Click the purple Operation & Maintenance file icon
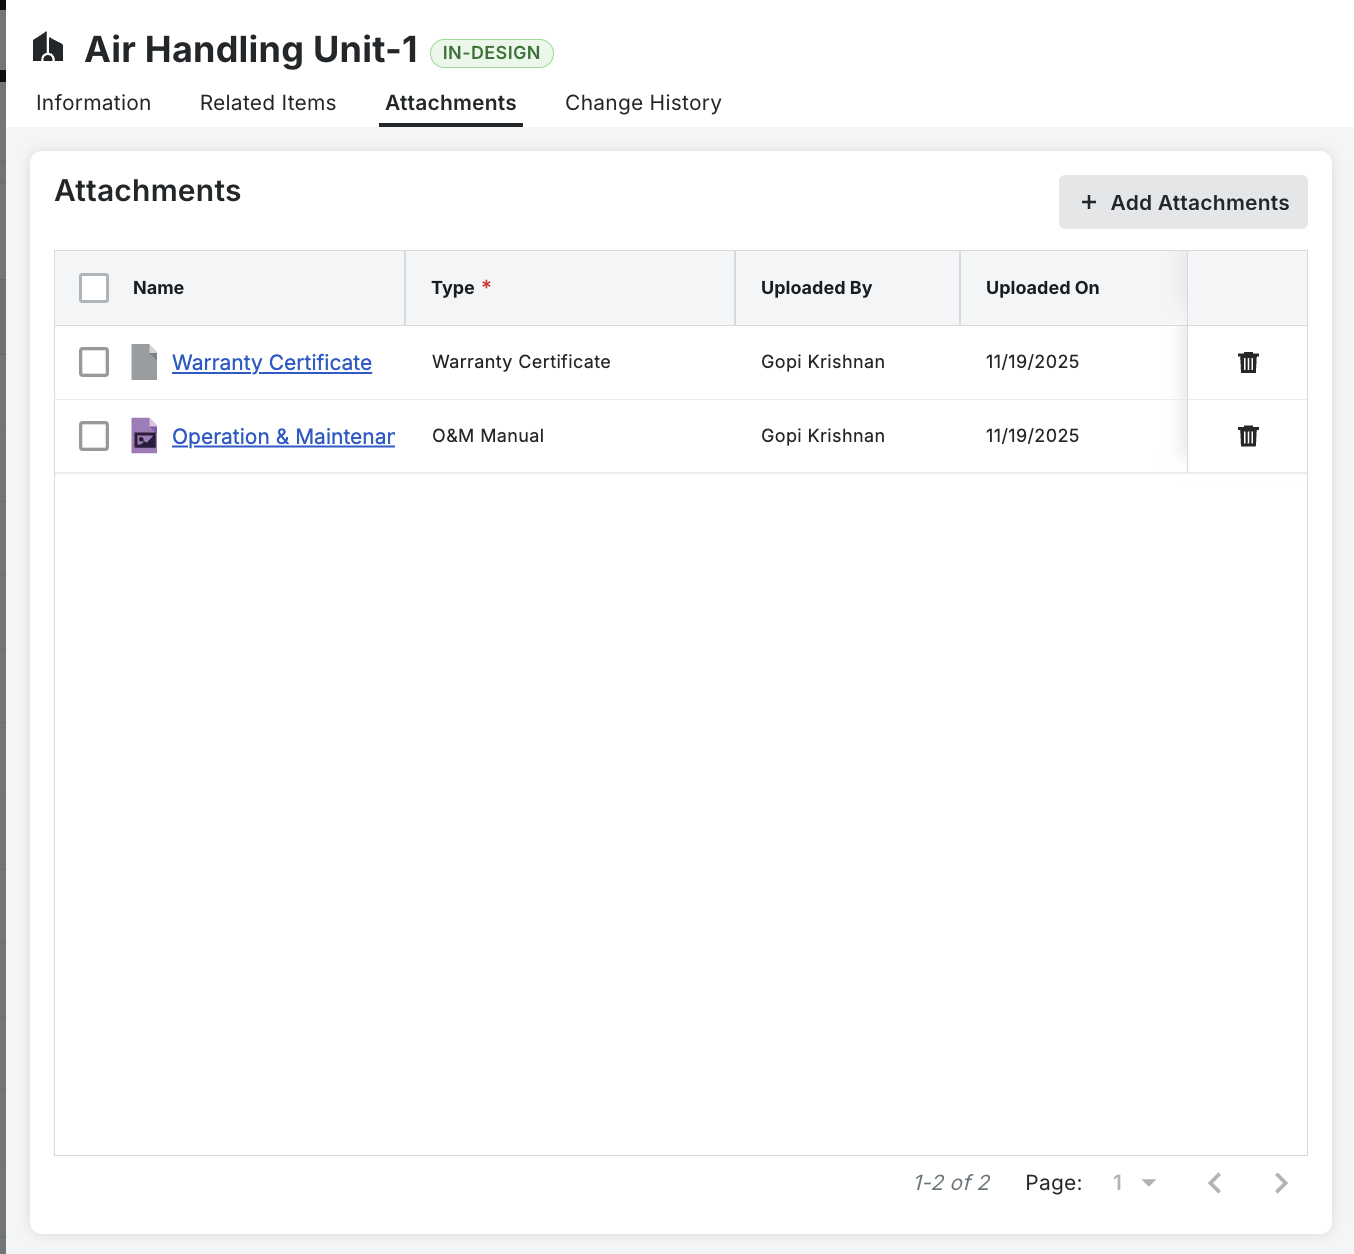The image size is (1354, 1254). 144,436
